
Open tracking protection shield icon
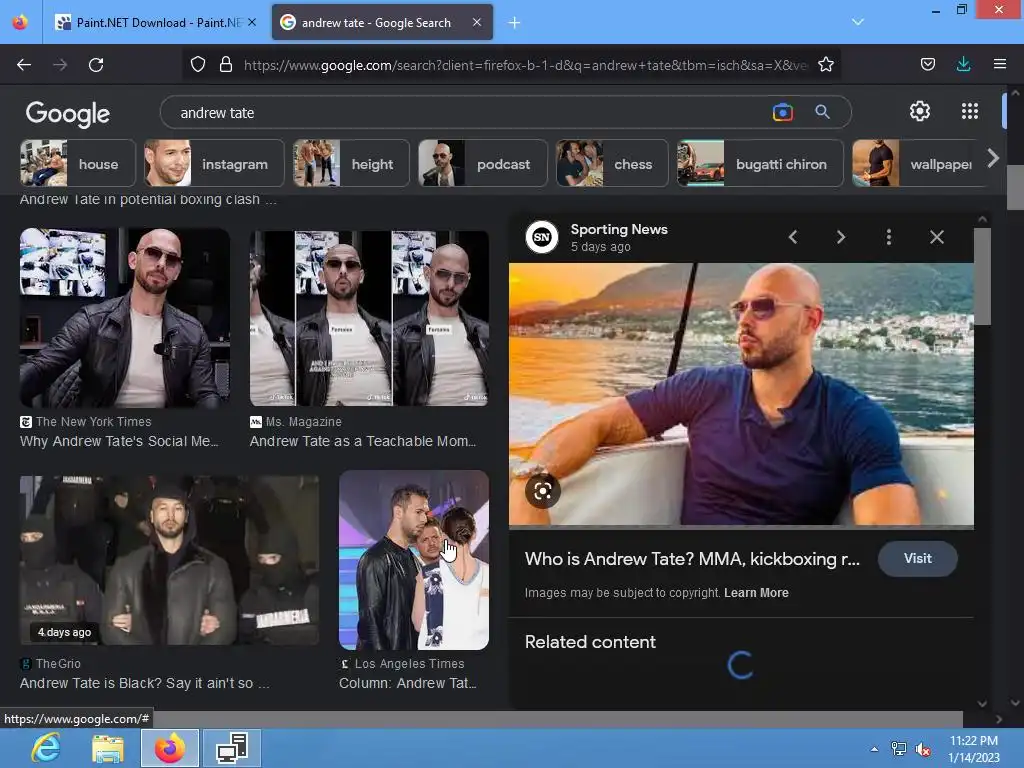pyautogui.click(x=198, y=64)
